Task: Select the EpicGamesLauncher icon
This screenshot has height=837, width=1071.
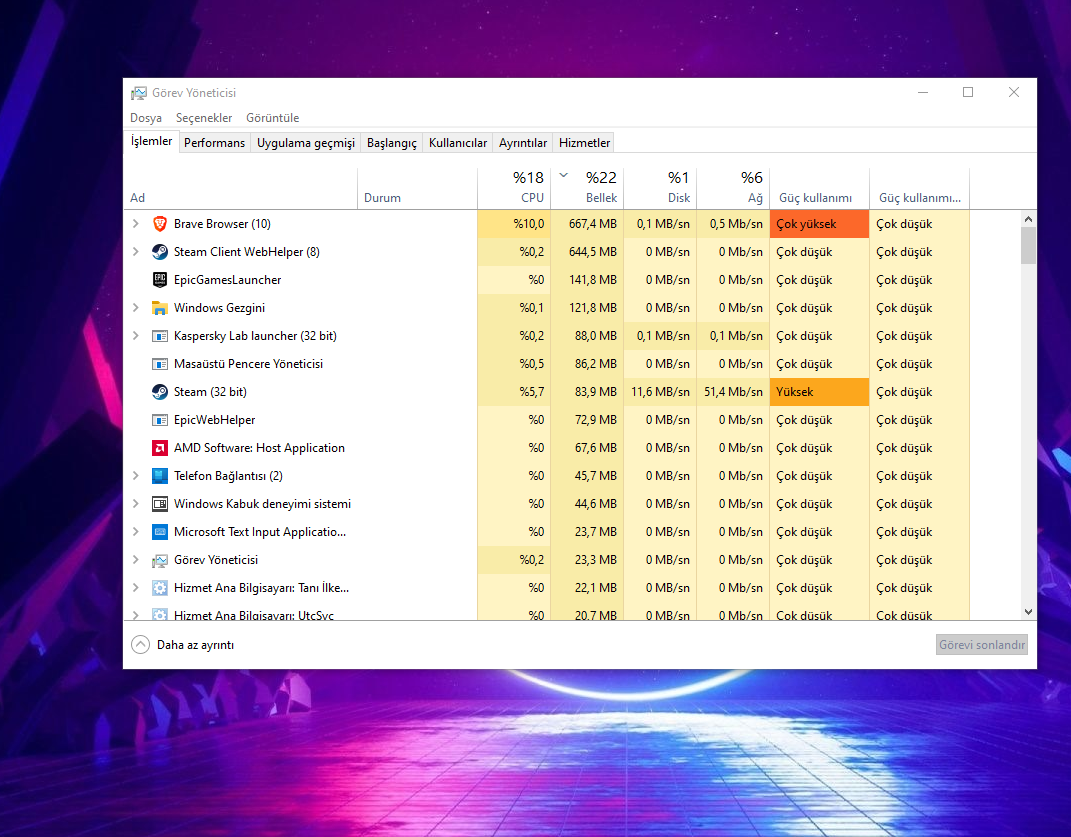Action: [160, 280]
